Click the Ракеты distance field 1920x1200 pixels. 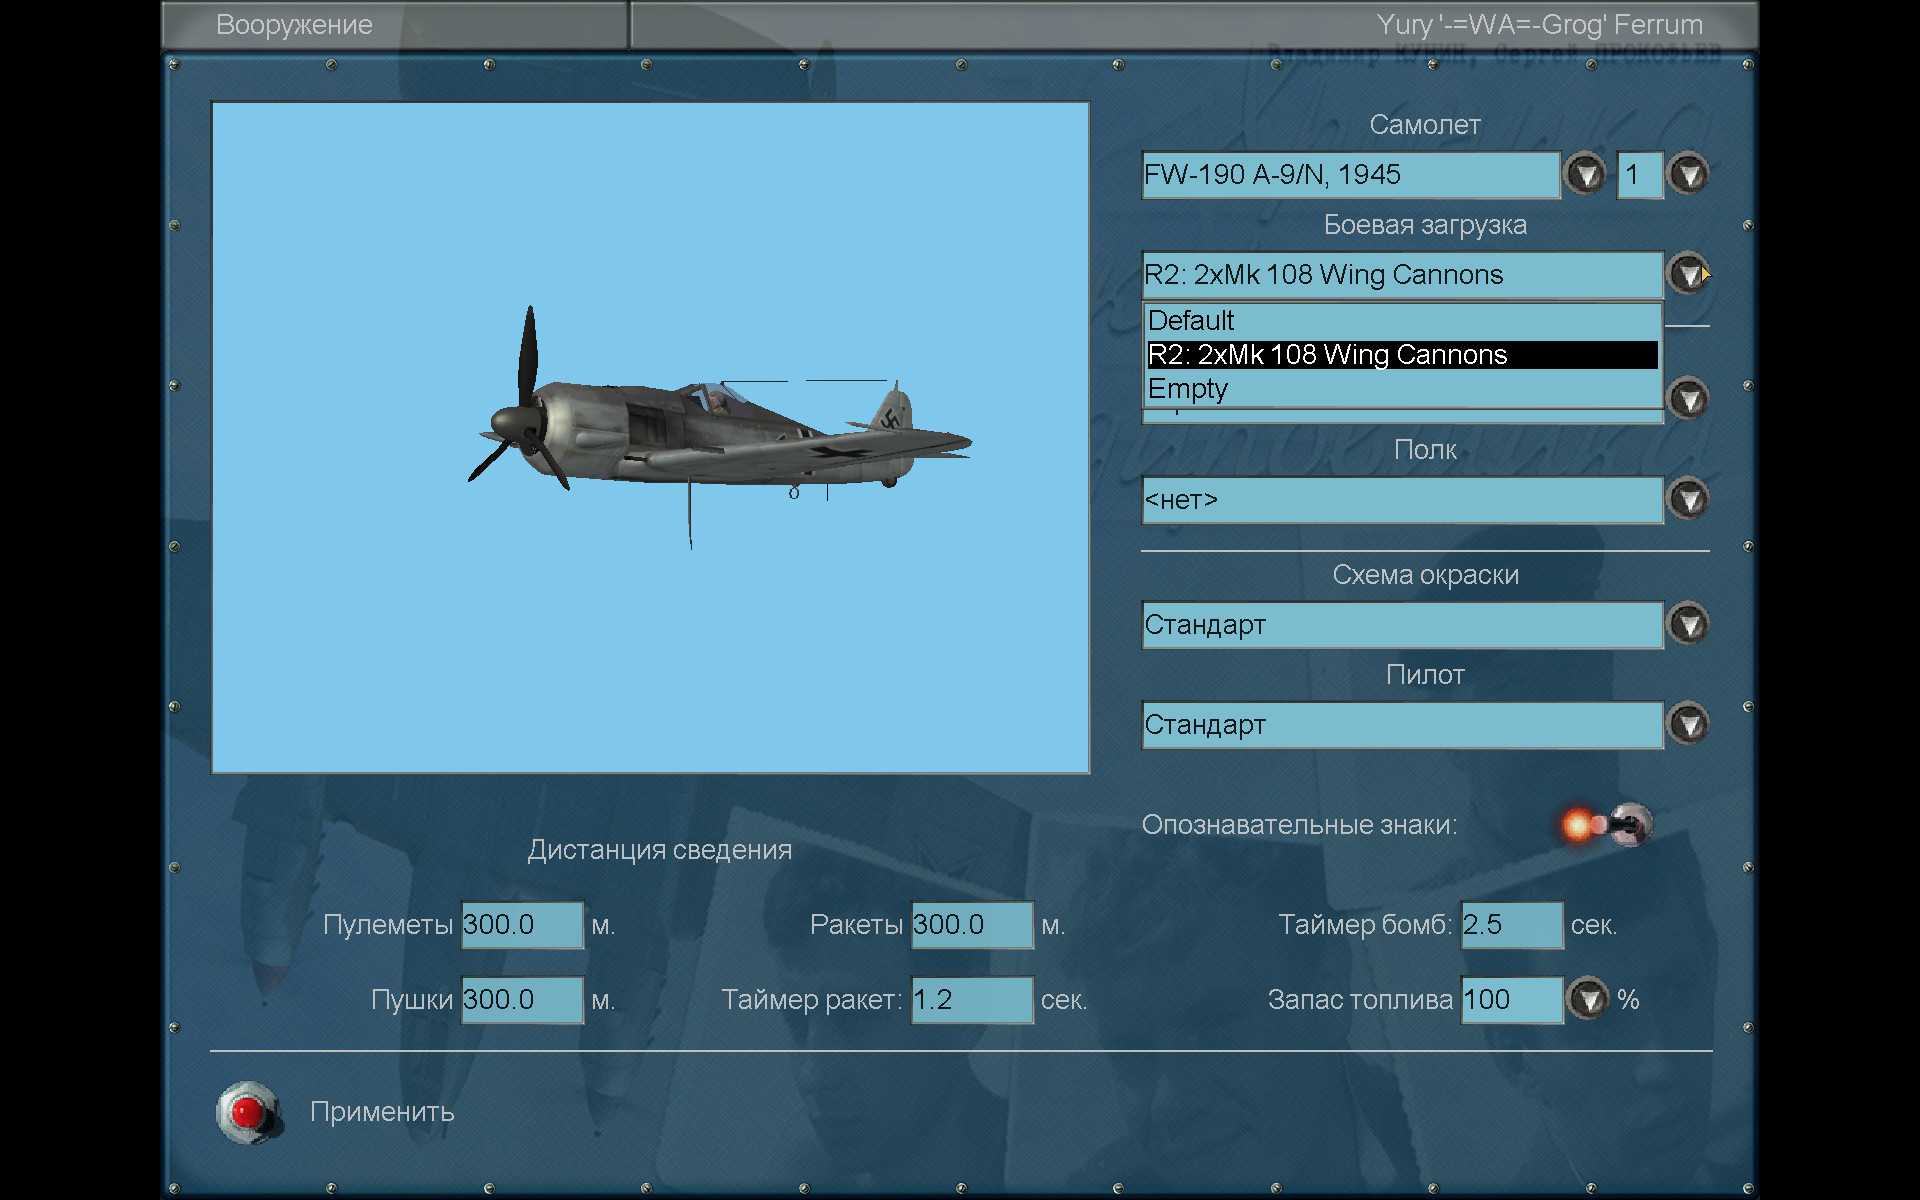[x=971, y=925]
